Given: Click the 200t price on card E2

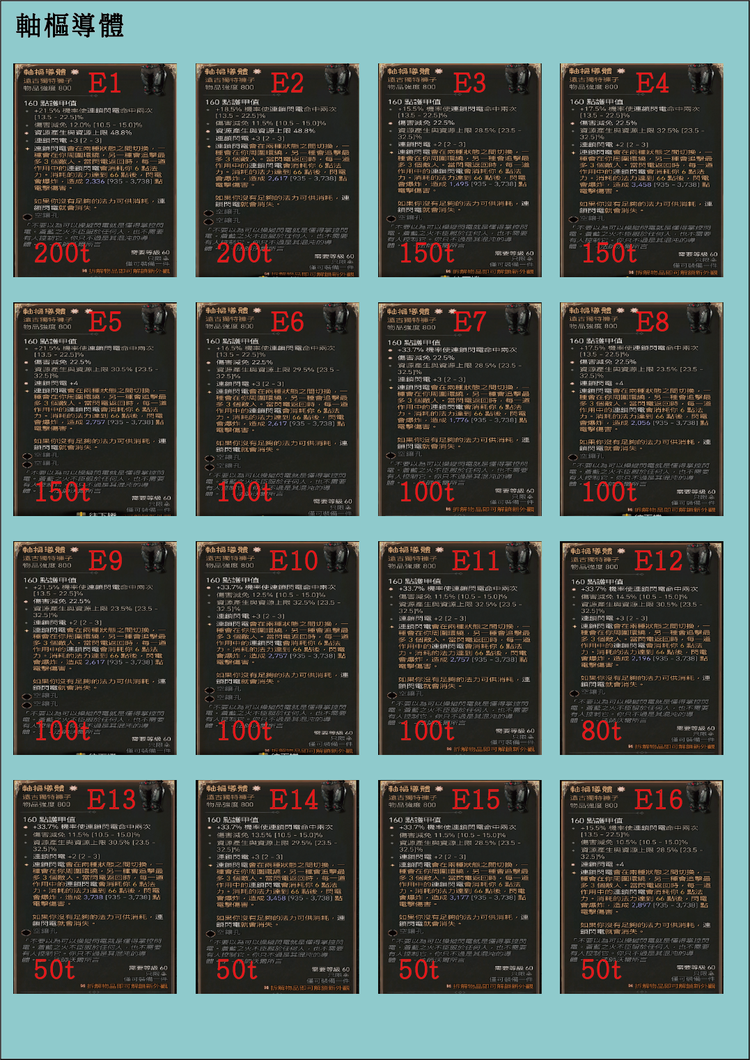Looking at the screenshot, I should click(245, 254).
